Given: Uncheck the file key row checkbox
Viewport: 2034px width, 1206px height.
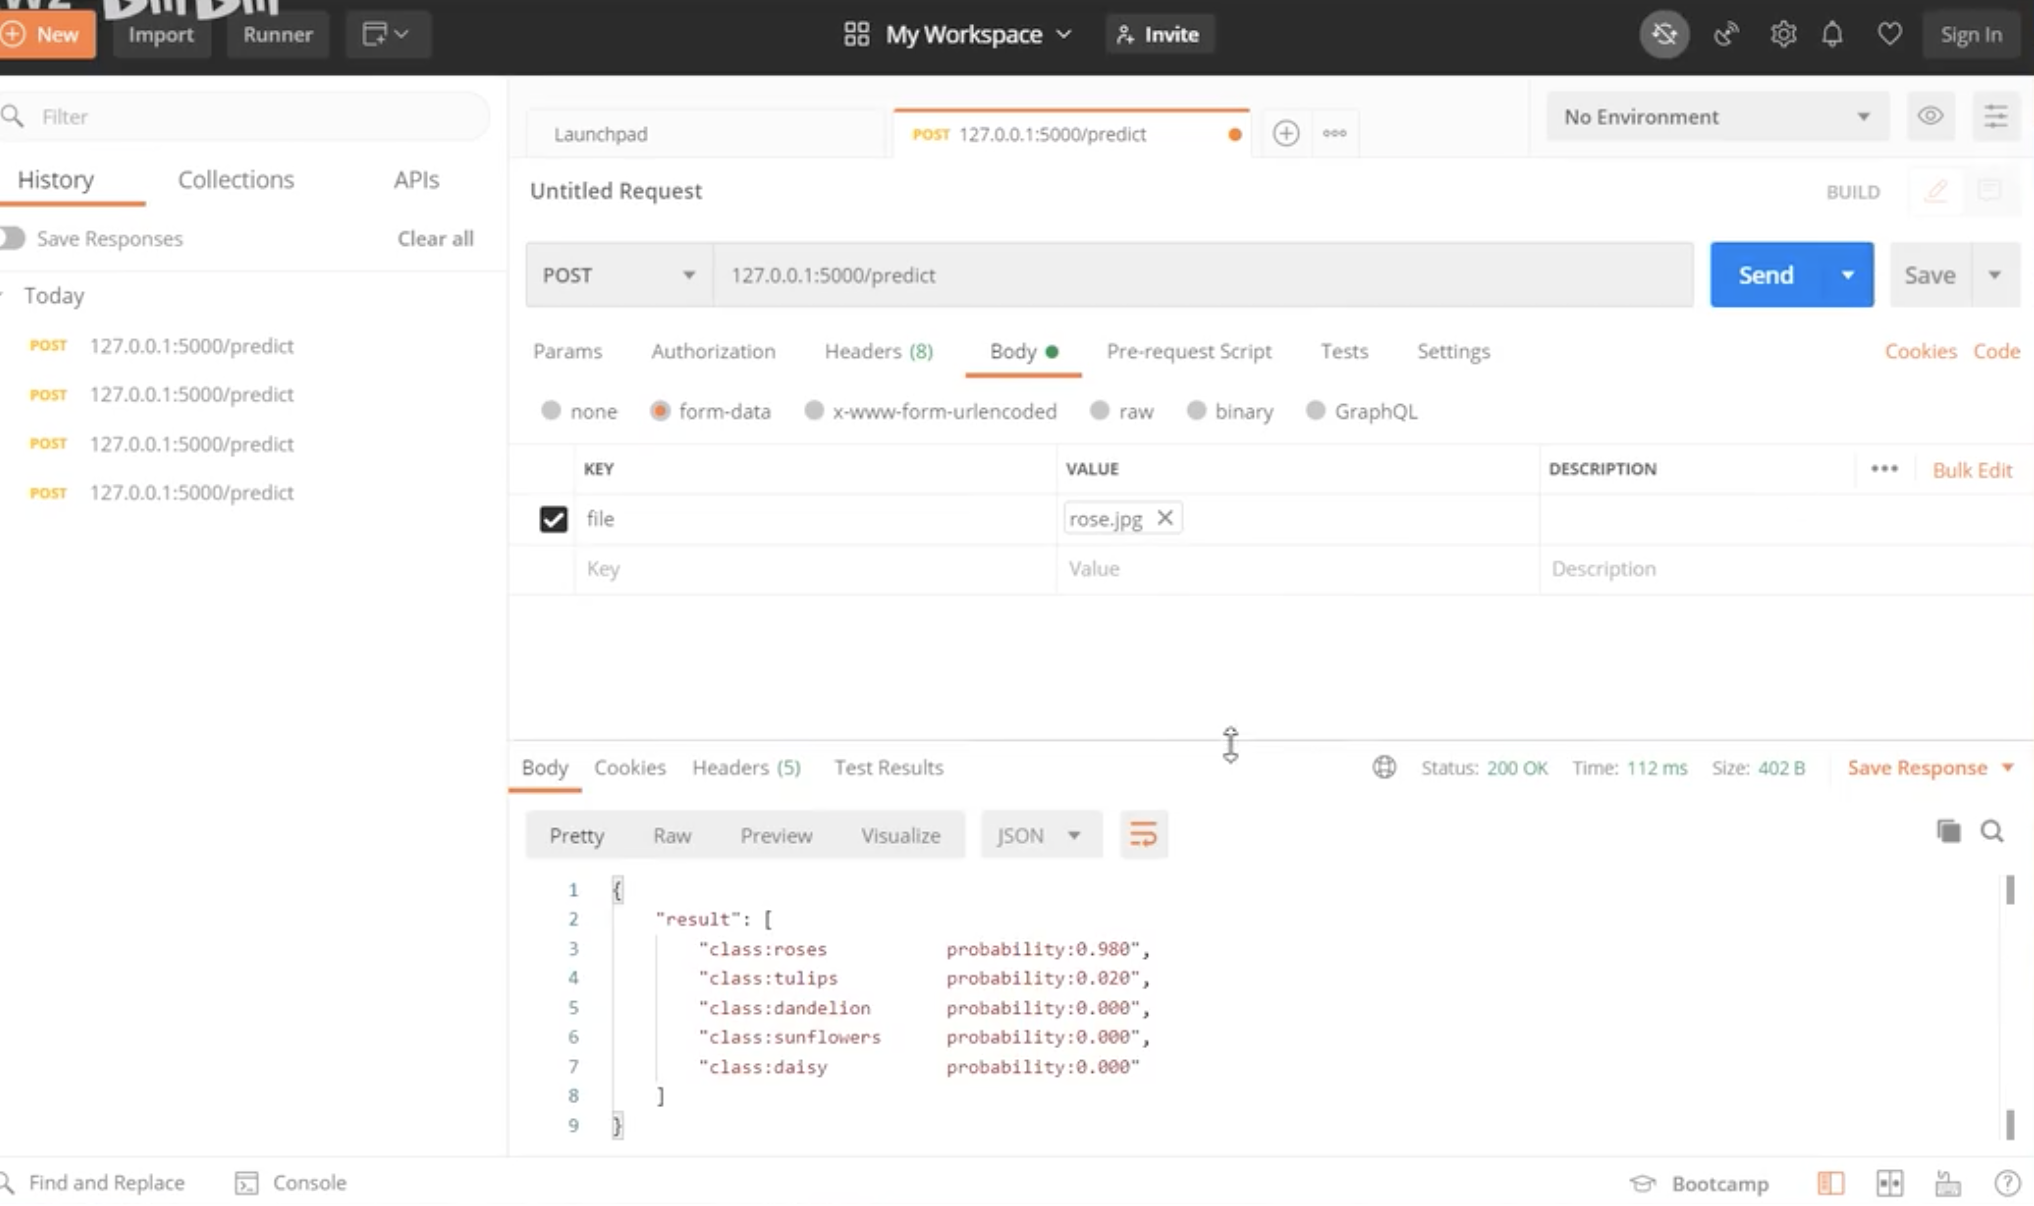Looking at the screenshot, I should [553, 519].
